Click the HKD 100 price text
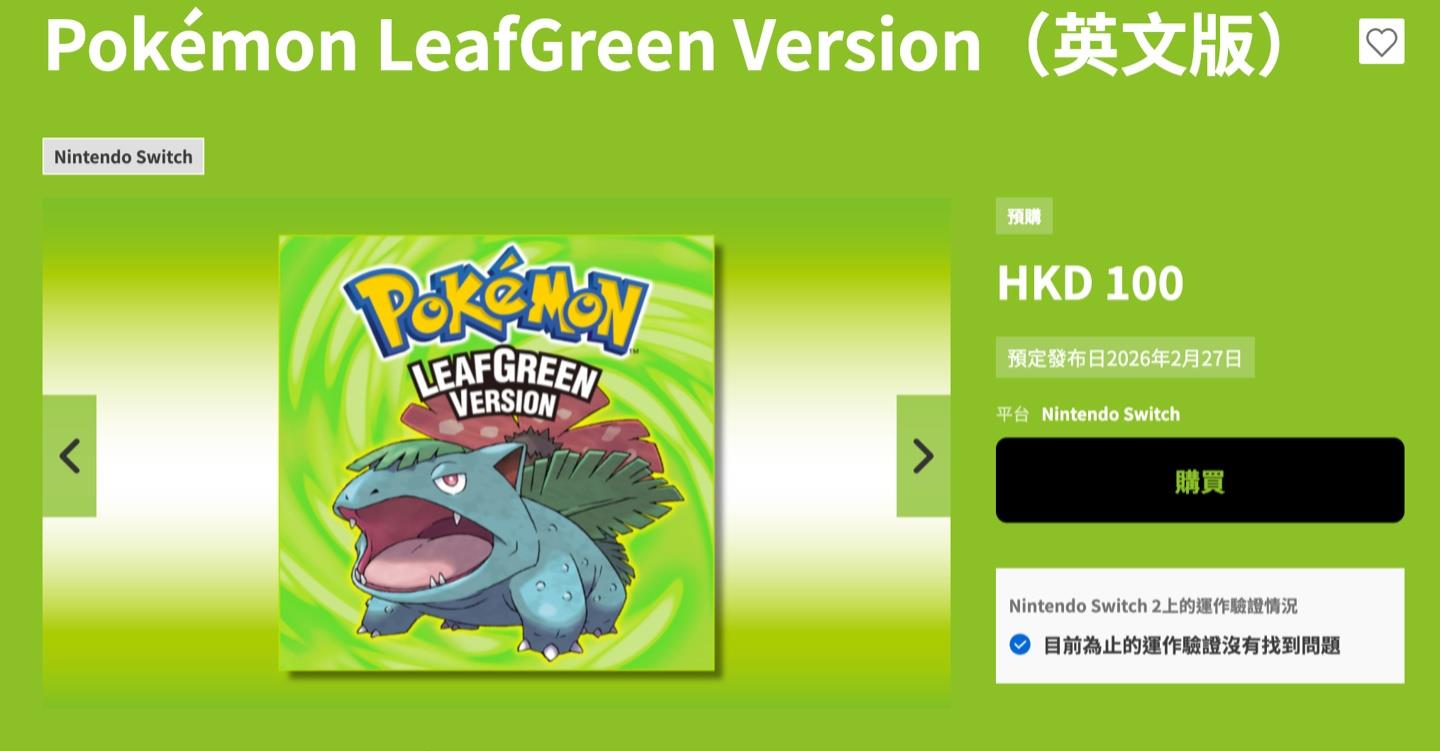 (x=1090, y=284)
